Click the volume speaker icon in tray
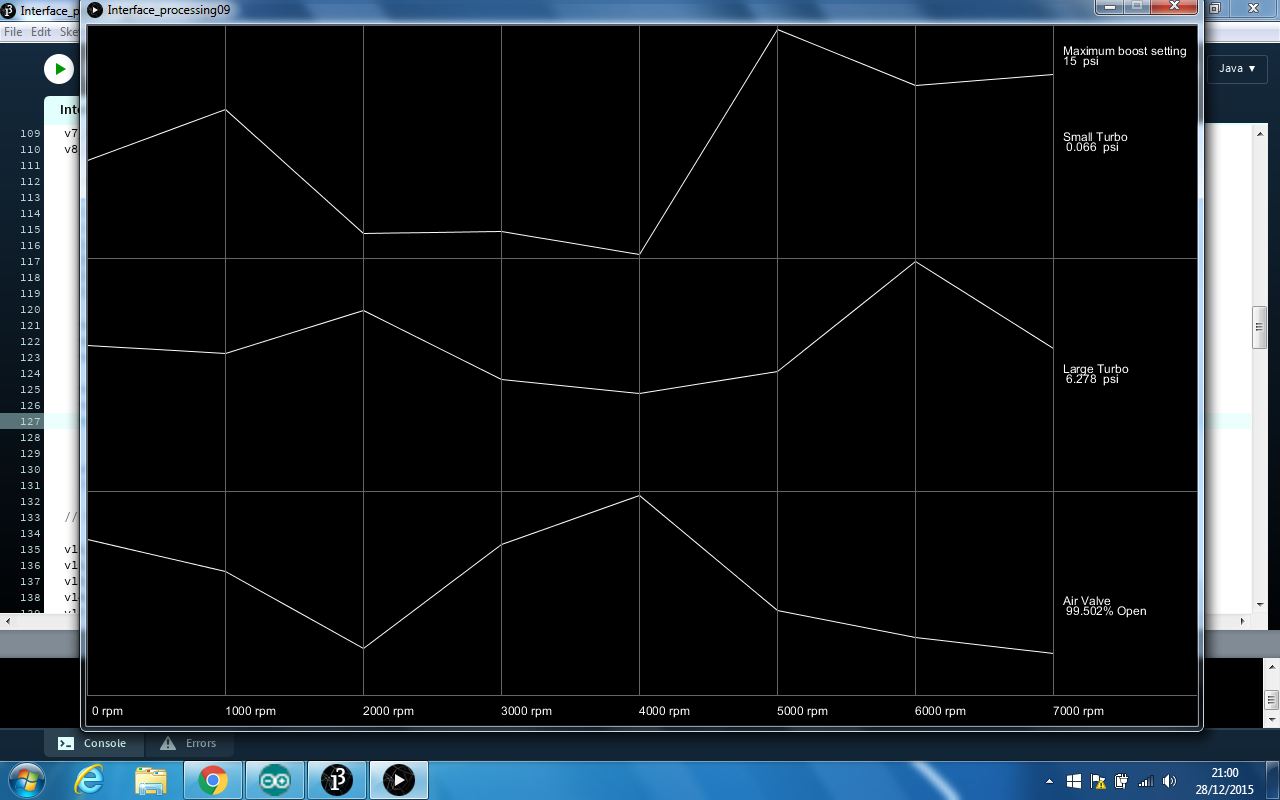 coord(1169,781)
